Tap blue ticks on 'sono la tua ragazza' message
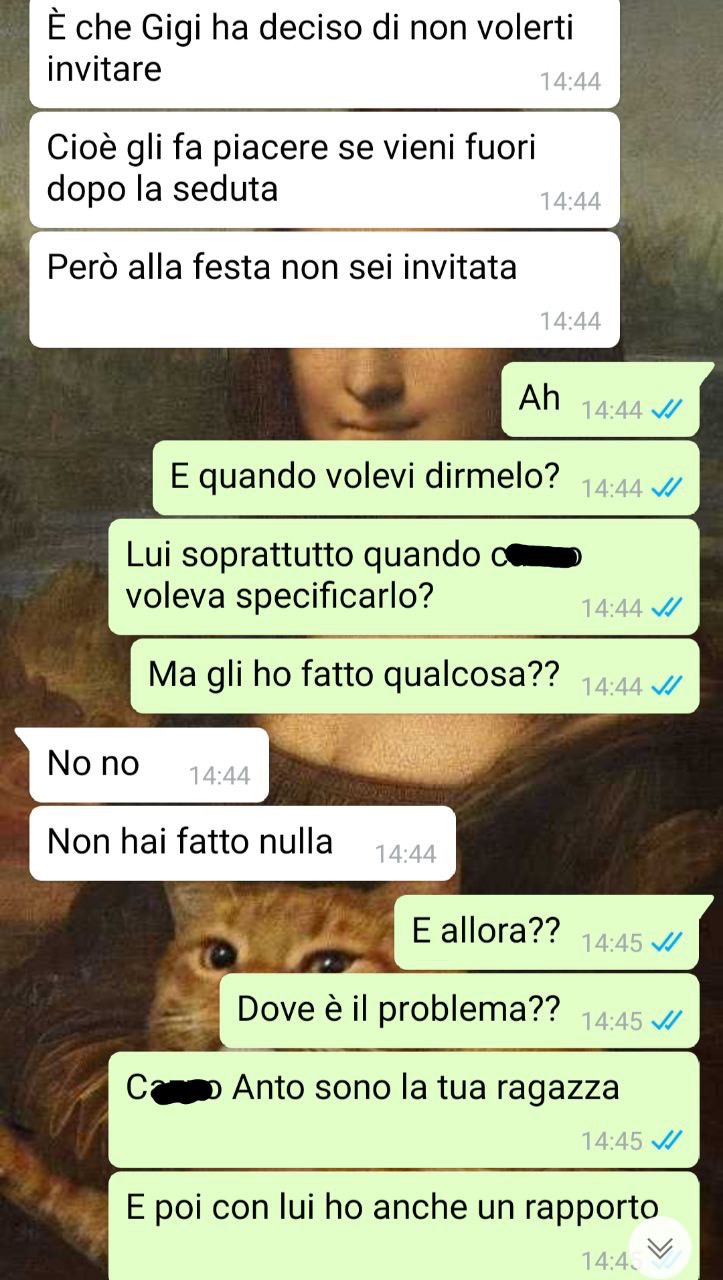 [x=667, y=1141]
